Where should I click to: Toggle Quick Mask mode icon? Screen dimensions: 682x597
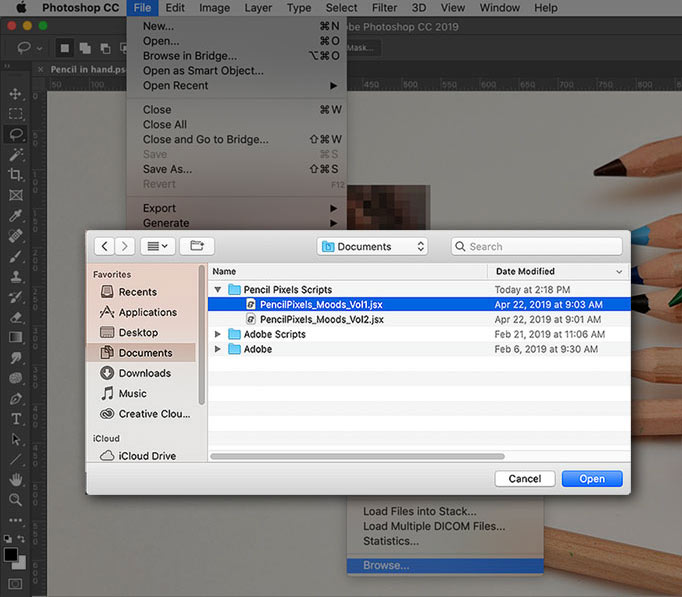(x=15, y=584)
